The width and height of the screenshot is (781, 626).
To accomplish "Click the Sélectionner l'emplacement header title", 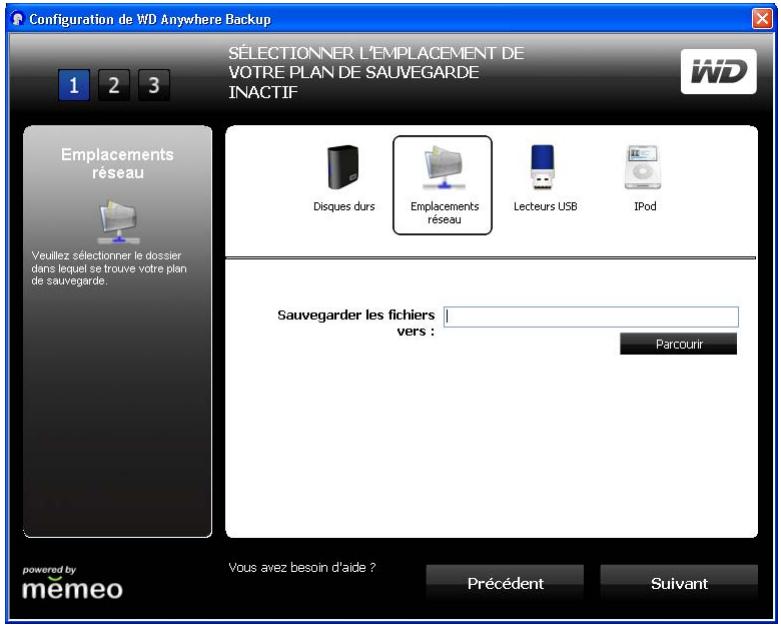I will pos(376,72).
